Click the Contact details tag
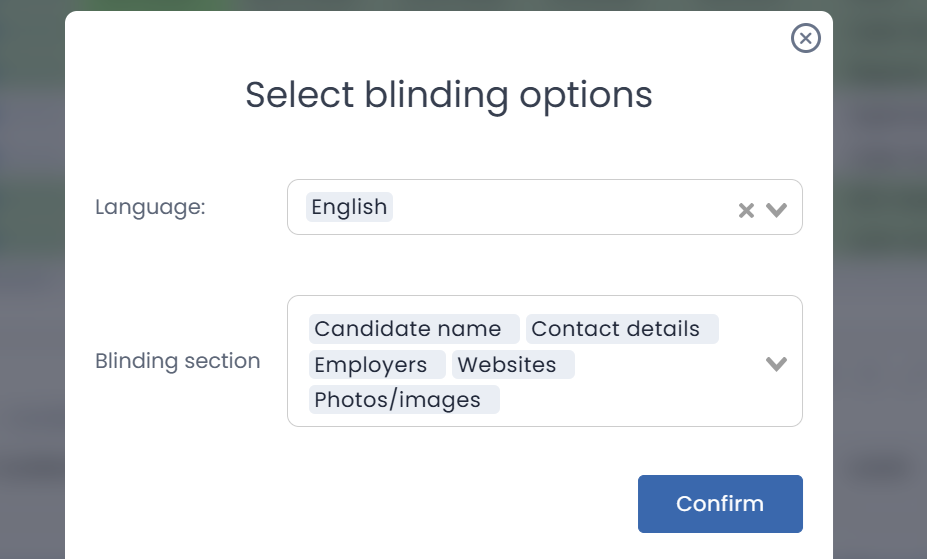927x559 pixels. (616, 329)
